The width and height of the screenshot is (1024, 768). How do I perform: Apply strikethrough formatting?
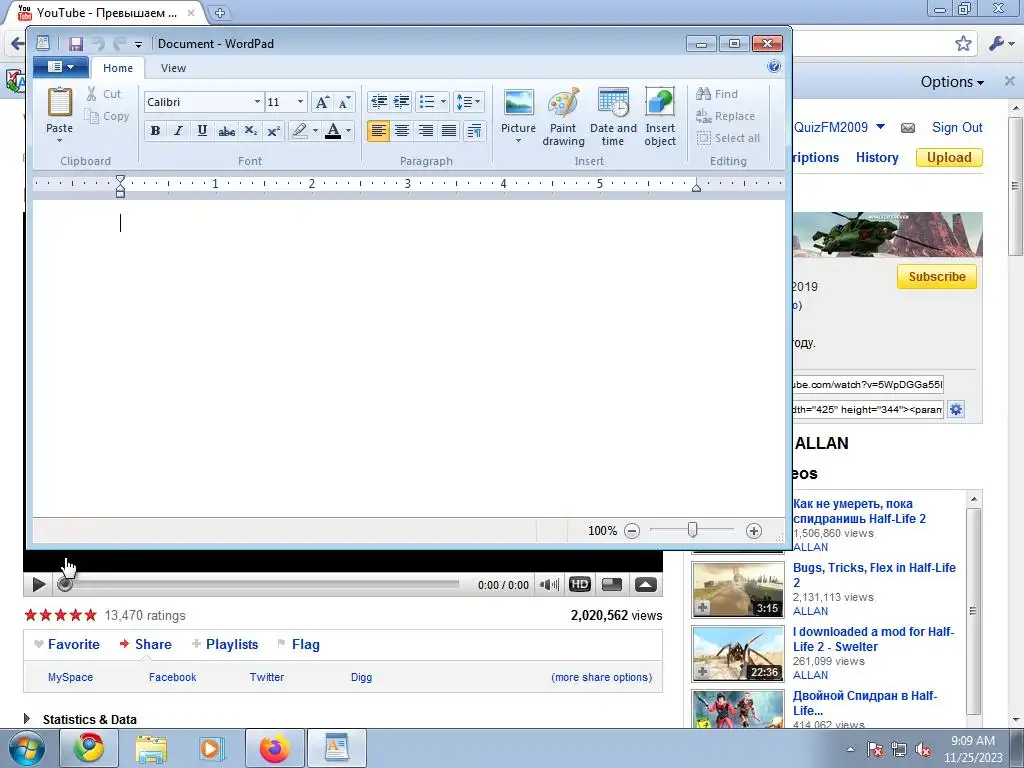coord(227,131)
